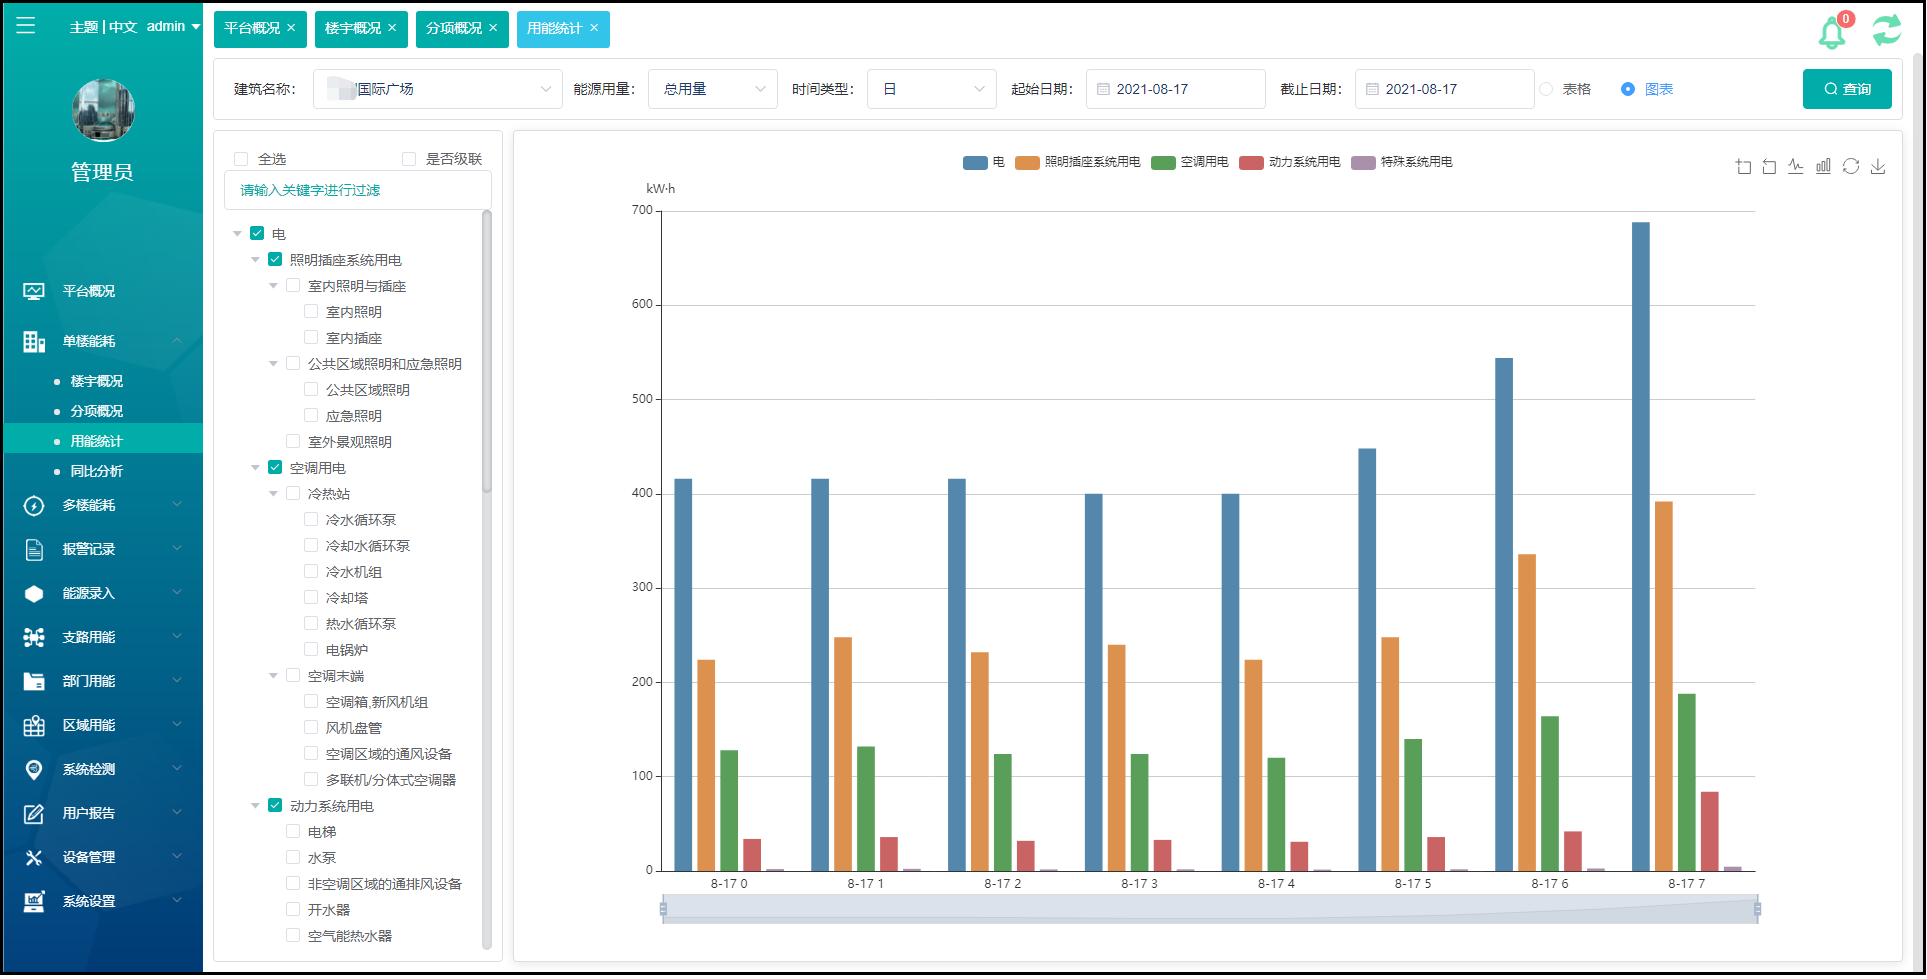Screen dimensions: 1927x979
Task: Click the 截止日期 date field
Action: (x=1445, y=89)
